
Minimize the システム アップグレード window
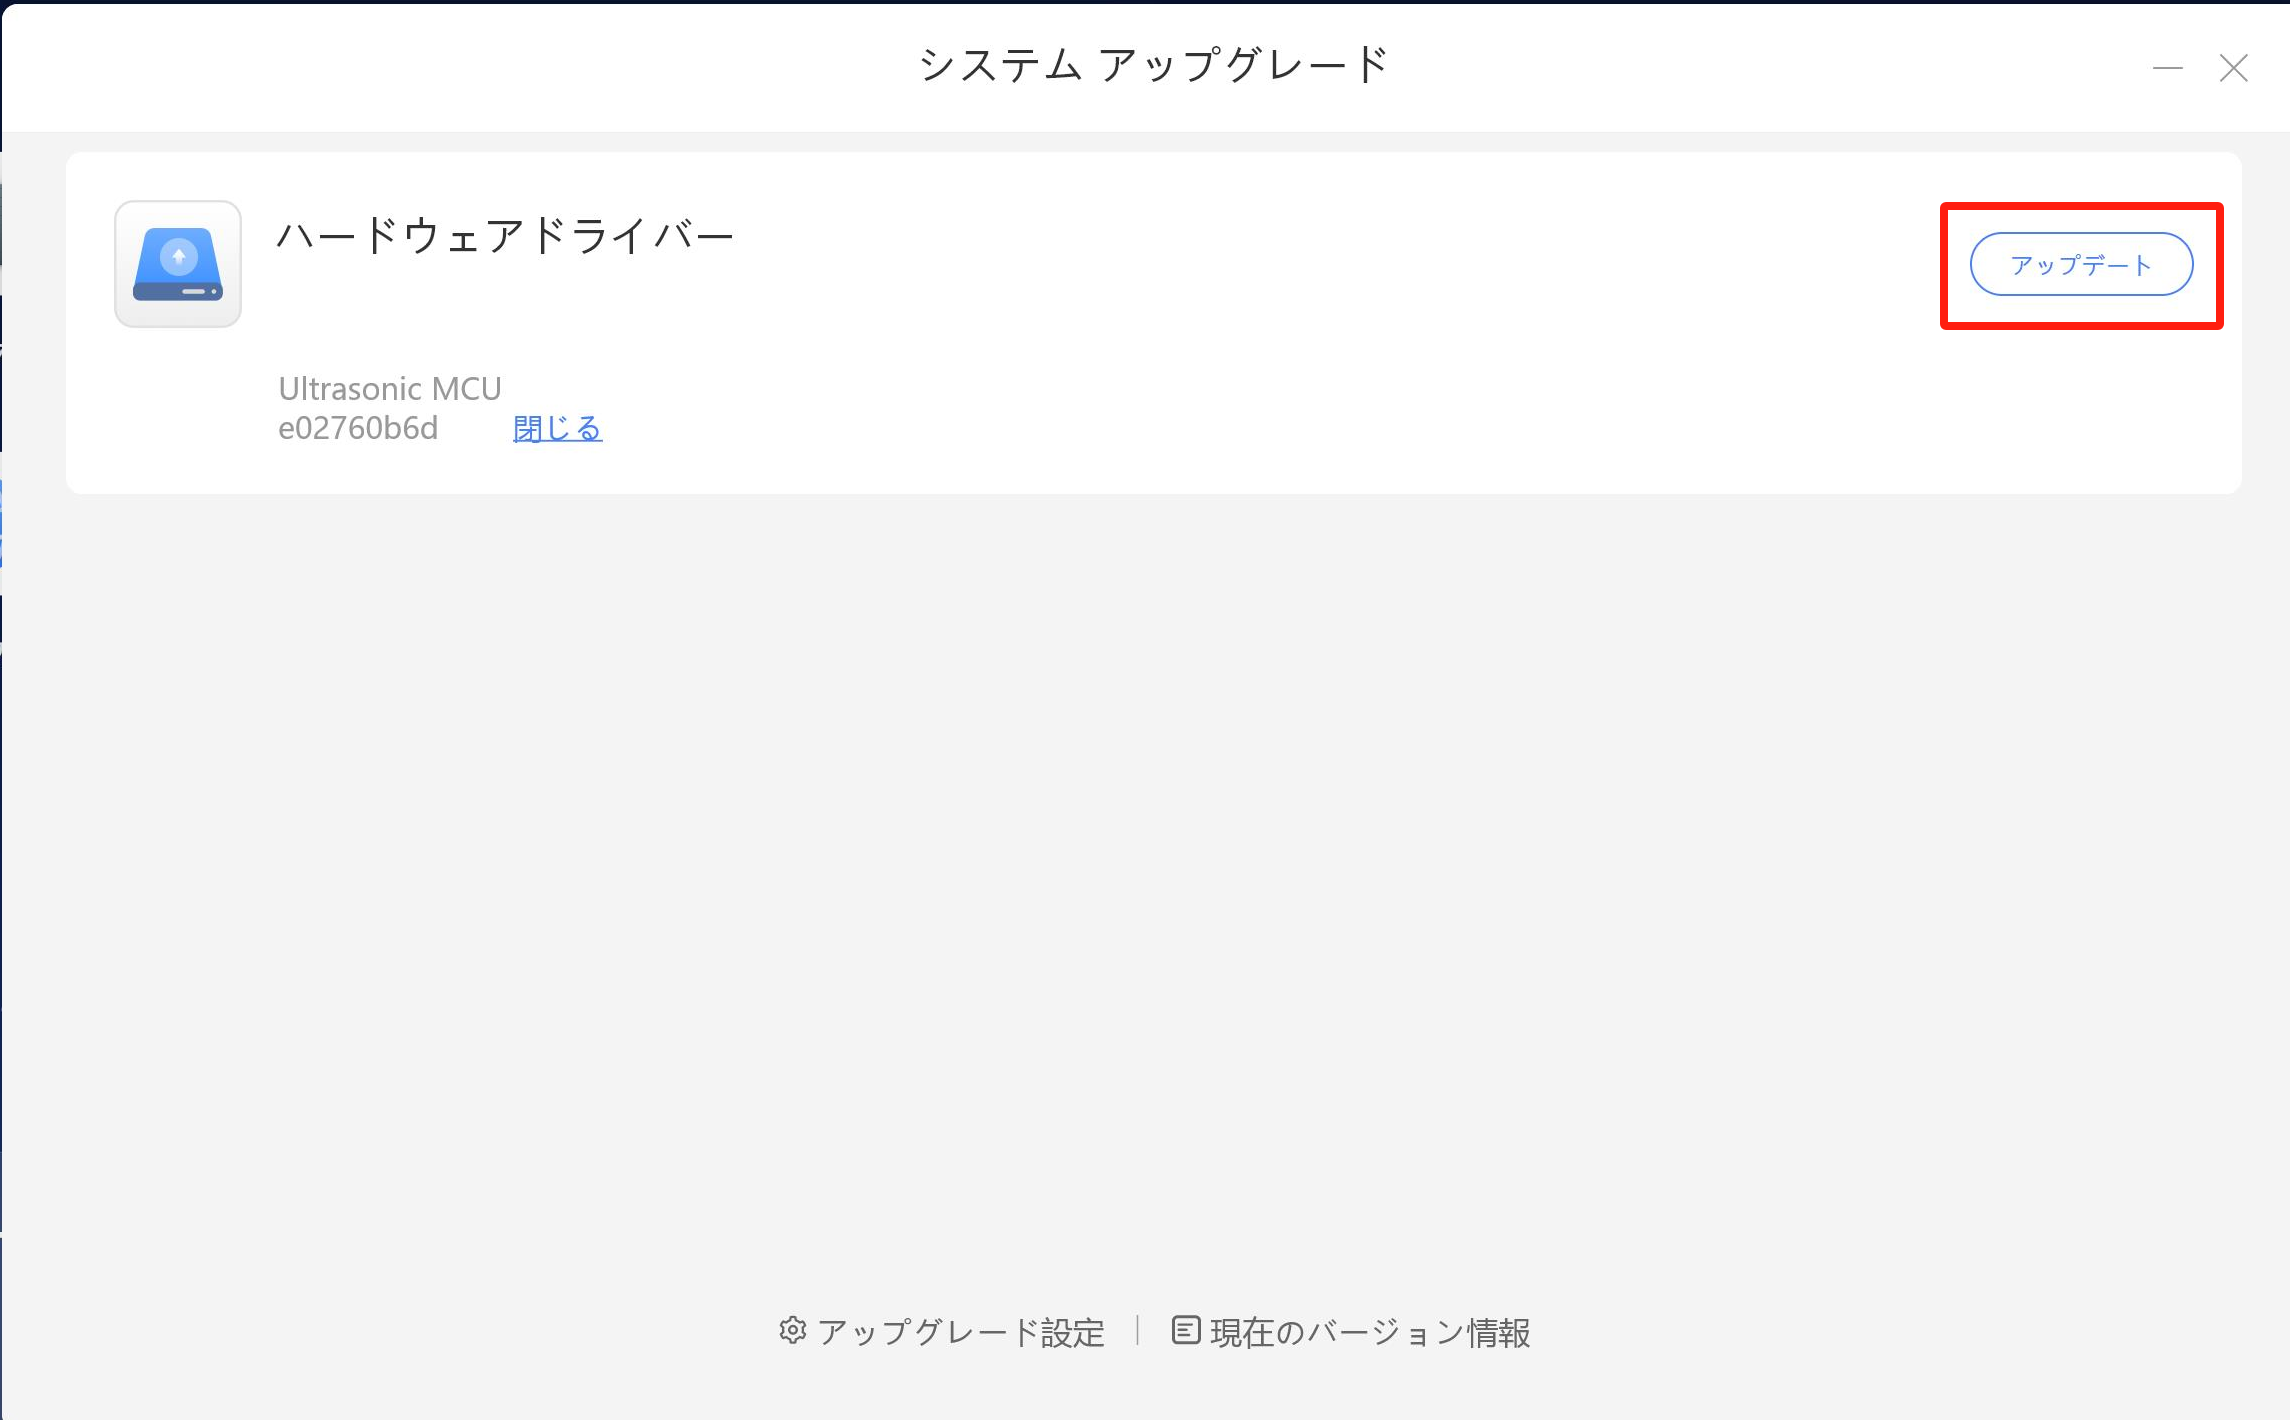(x=2167, y=68)
